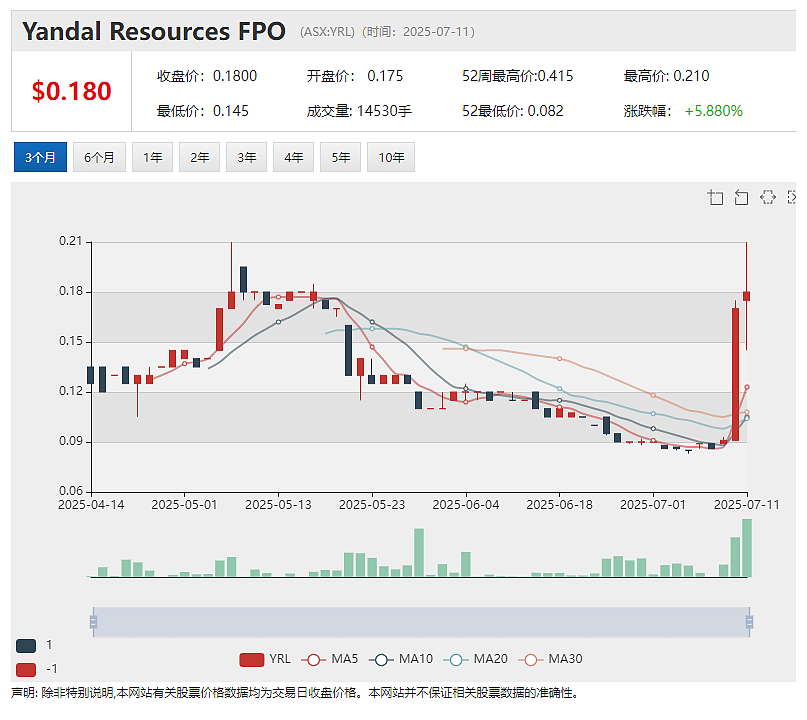Screen dimensions: 807x720
Task: Click the large red $0.180 price
Action: click(x=72, y=91)
